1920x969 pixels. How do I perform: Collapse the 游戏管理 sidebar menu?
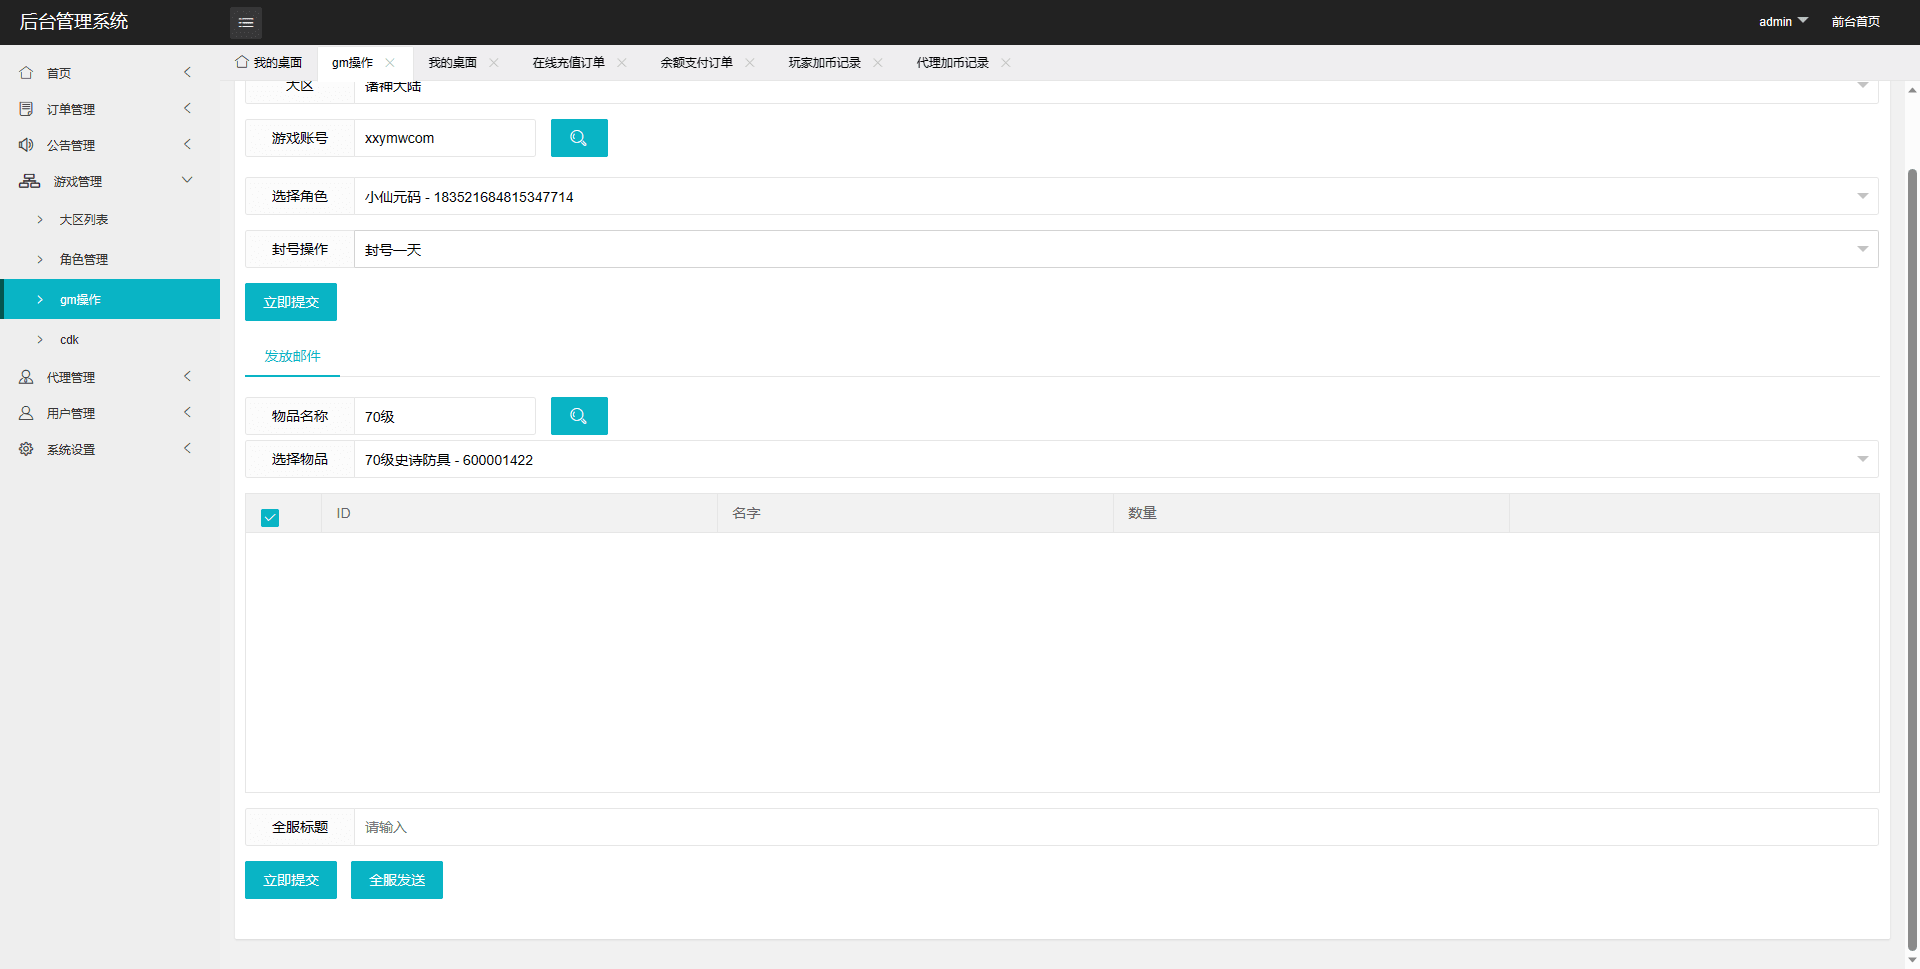point(187,180)
